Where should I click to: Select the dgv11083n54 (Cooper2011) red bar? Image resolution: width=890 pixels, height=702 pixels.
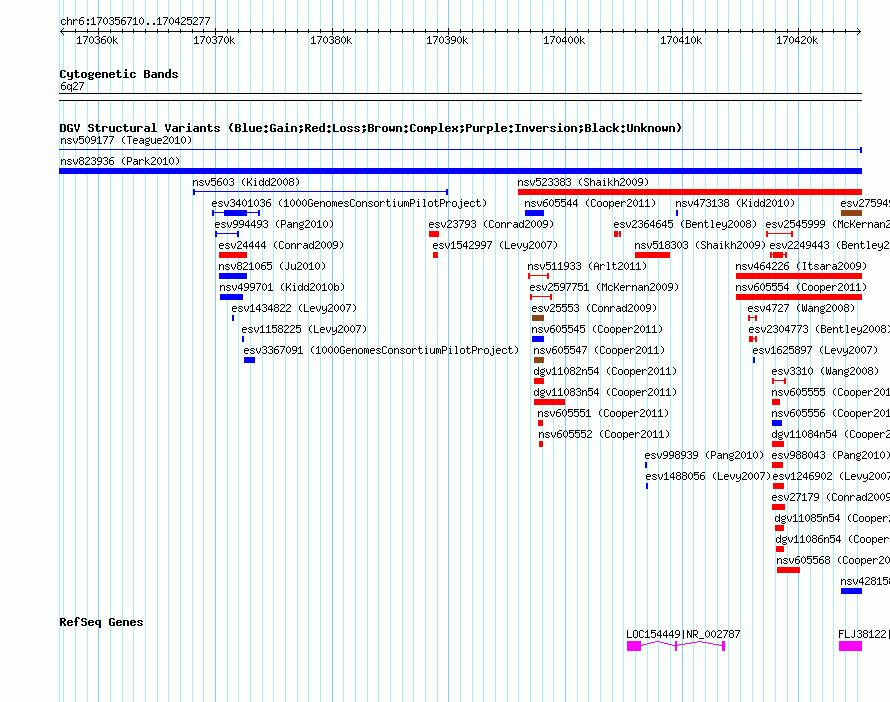tap(549, 402)
